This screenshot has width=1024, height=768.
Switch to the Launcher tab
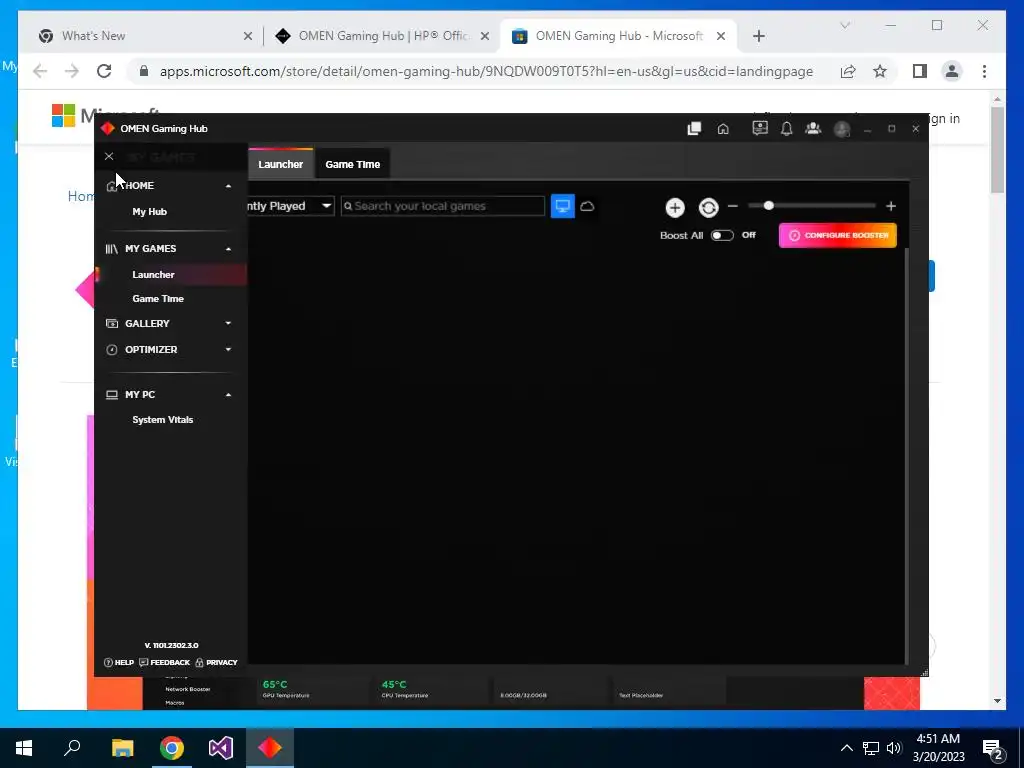click(x=281, y=164)
